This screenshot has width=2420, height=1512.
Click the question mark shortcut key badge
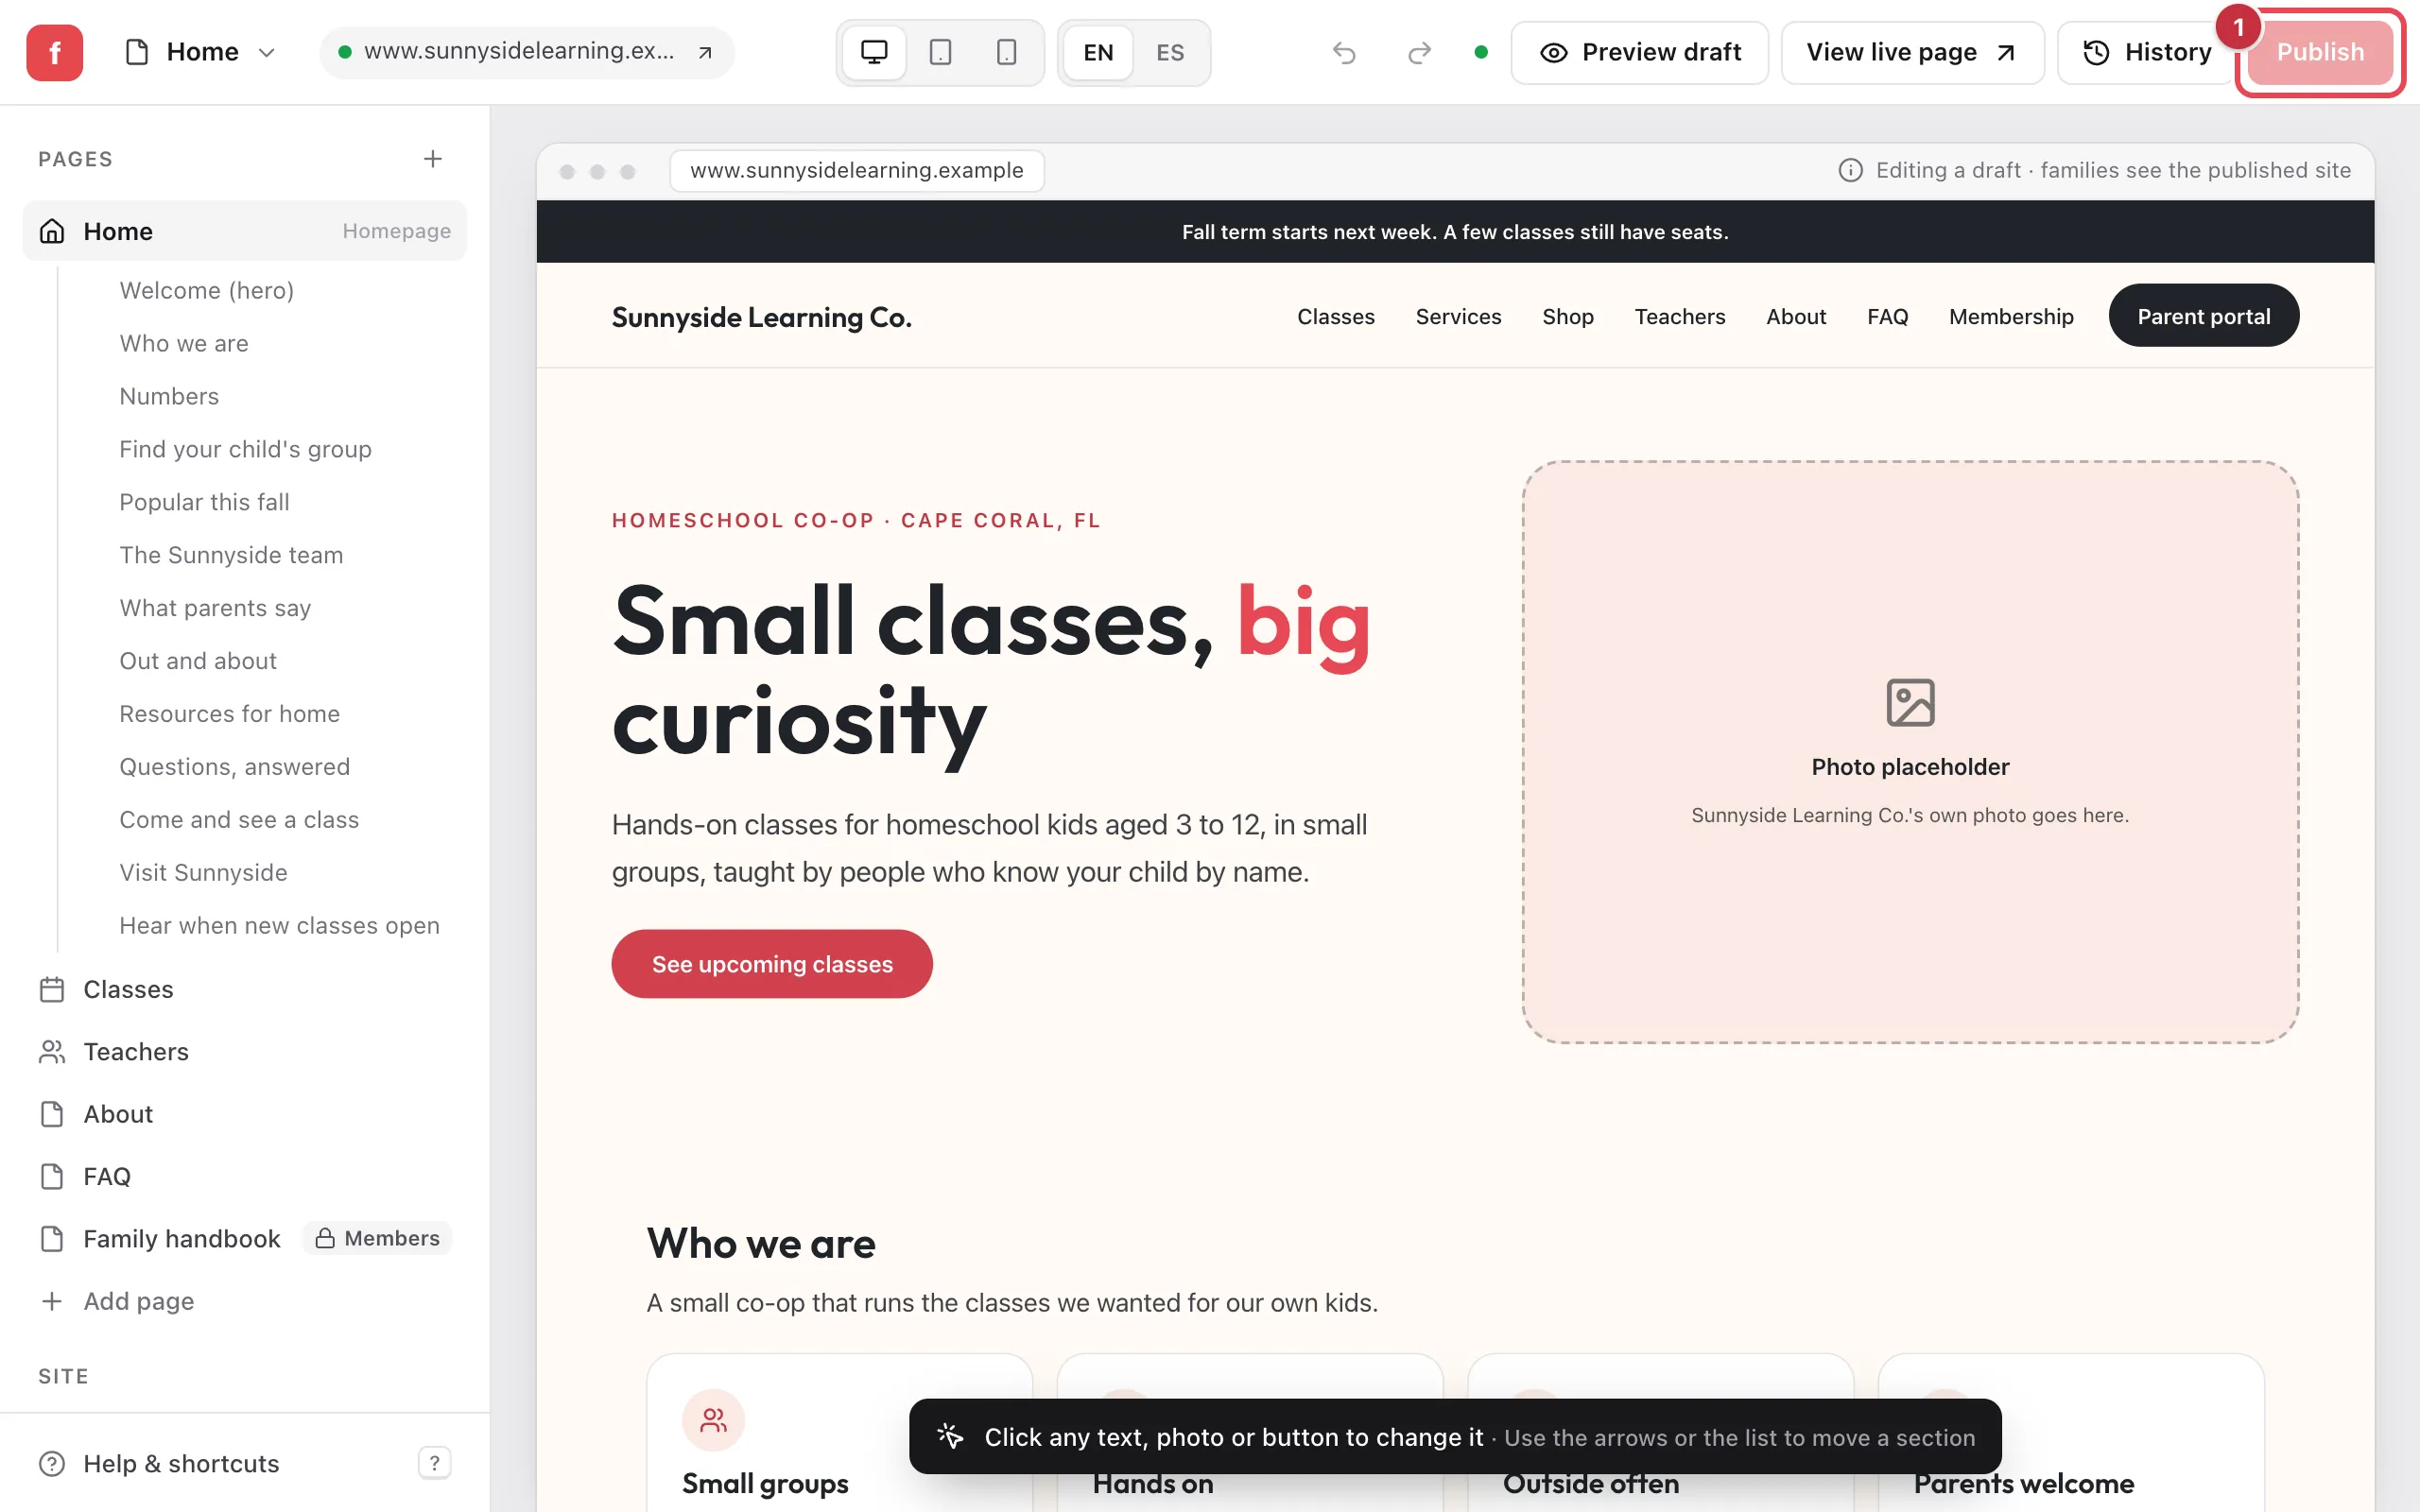[x=434, y=1463]
